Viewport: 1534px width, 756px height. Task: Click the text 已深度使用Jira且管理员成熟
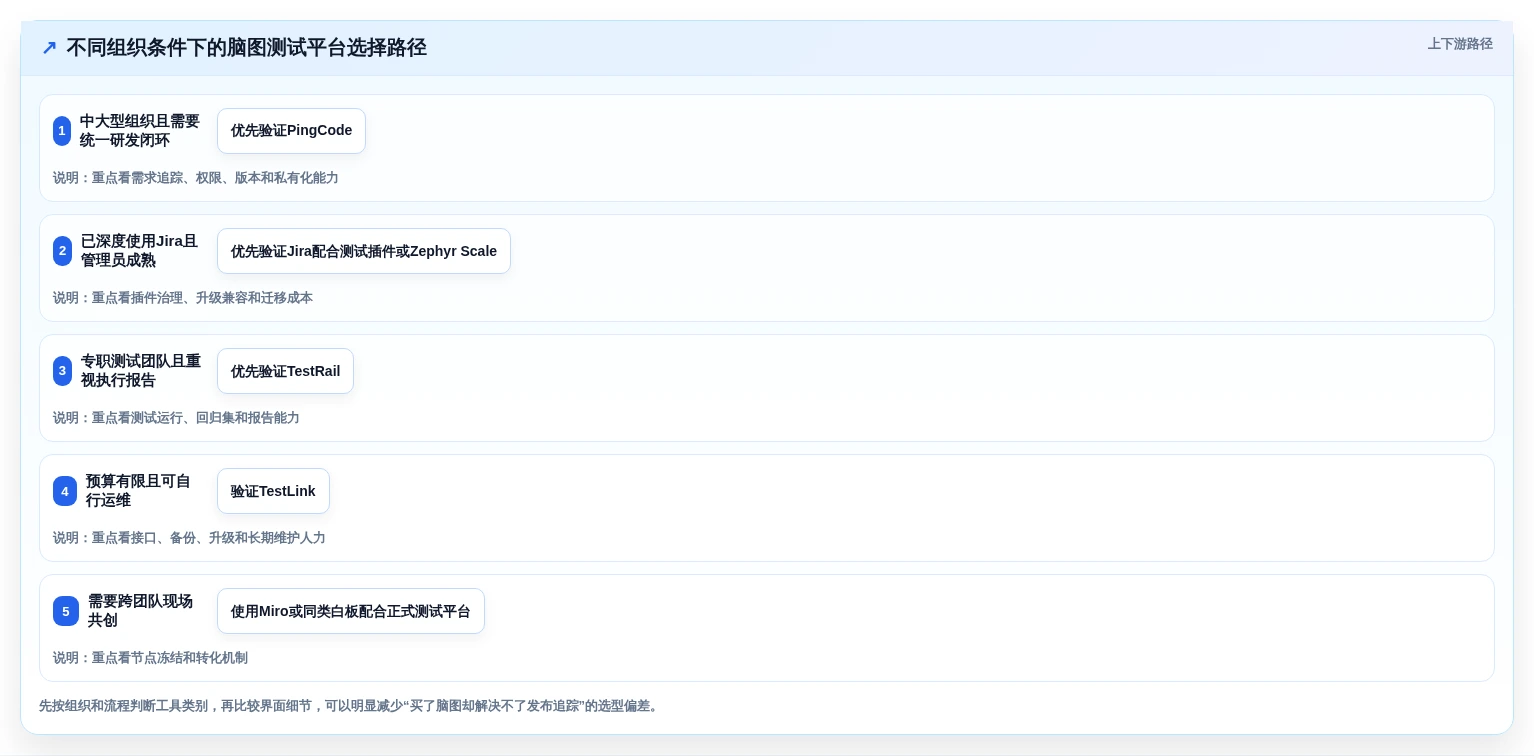pos(140,251)
